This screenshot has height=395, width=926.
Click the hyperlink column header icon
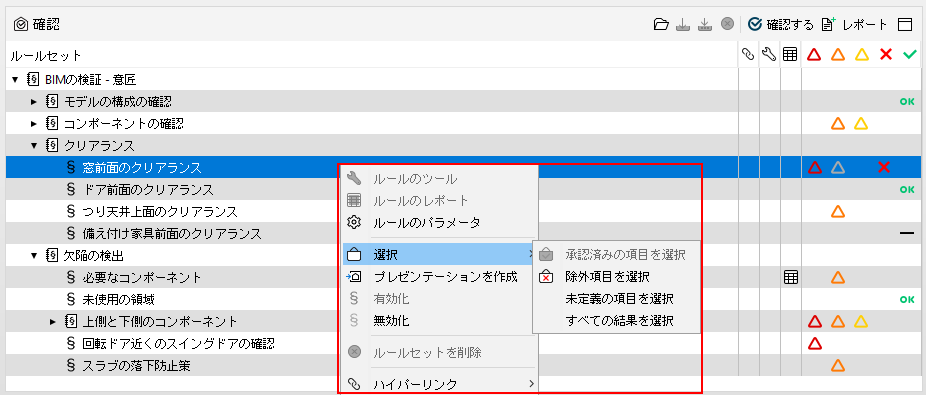tap(748, 55)
